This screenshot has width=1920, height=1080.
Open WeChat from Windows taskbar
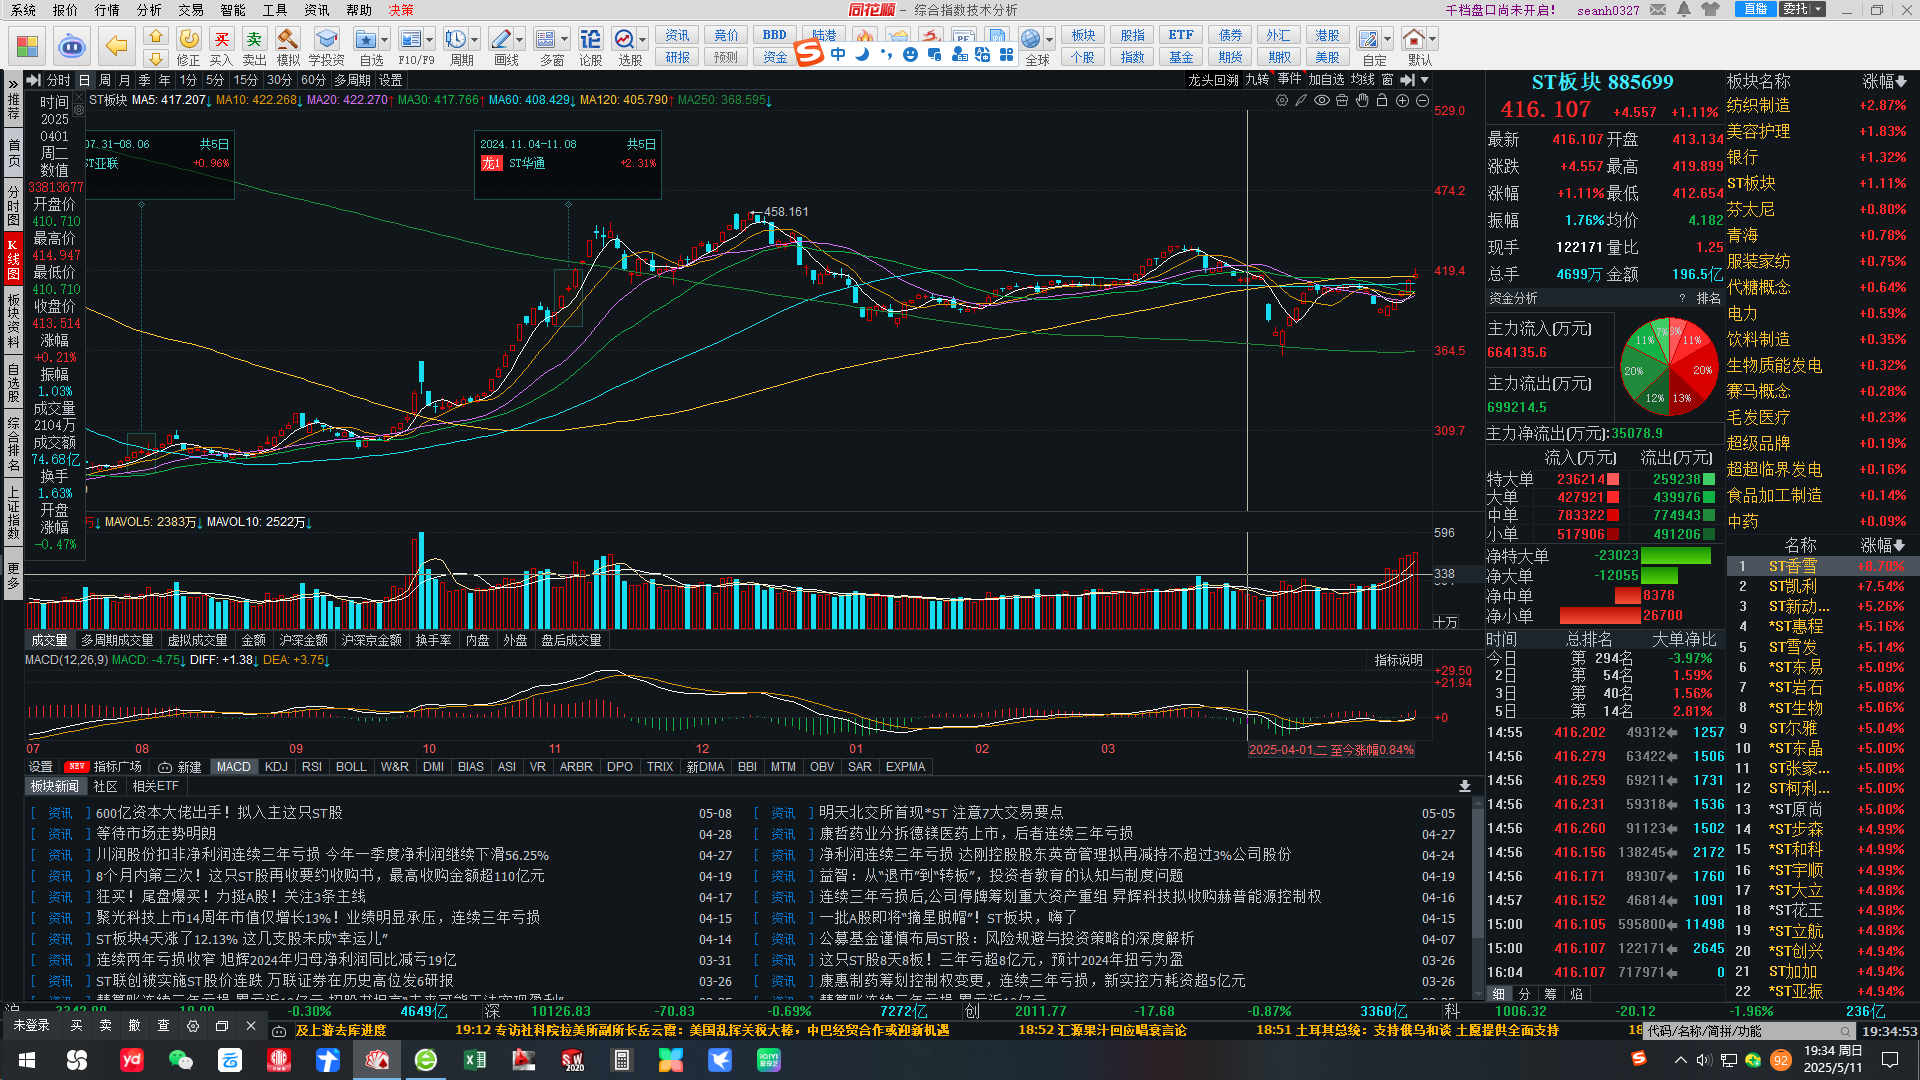180,1060
